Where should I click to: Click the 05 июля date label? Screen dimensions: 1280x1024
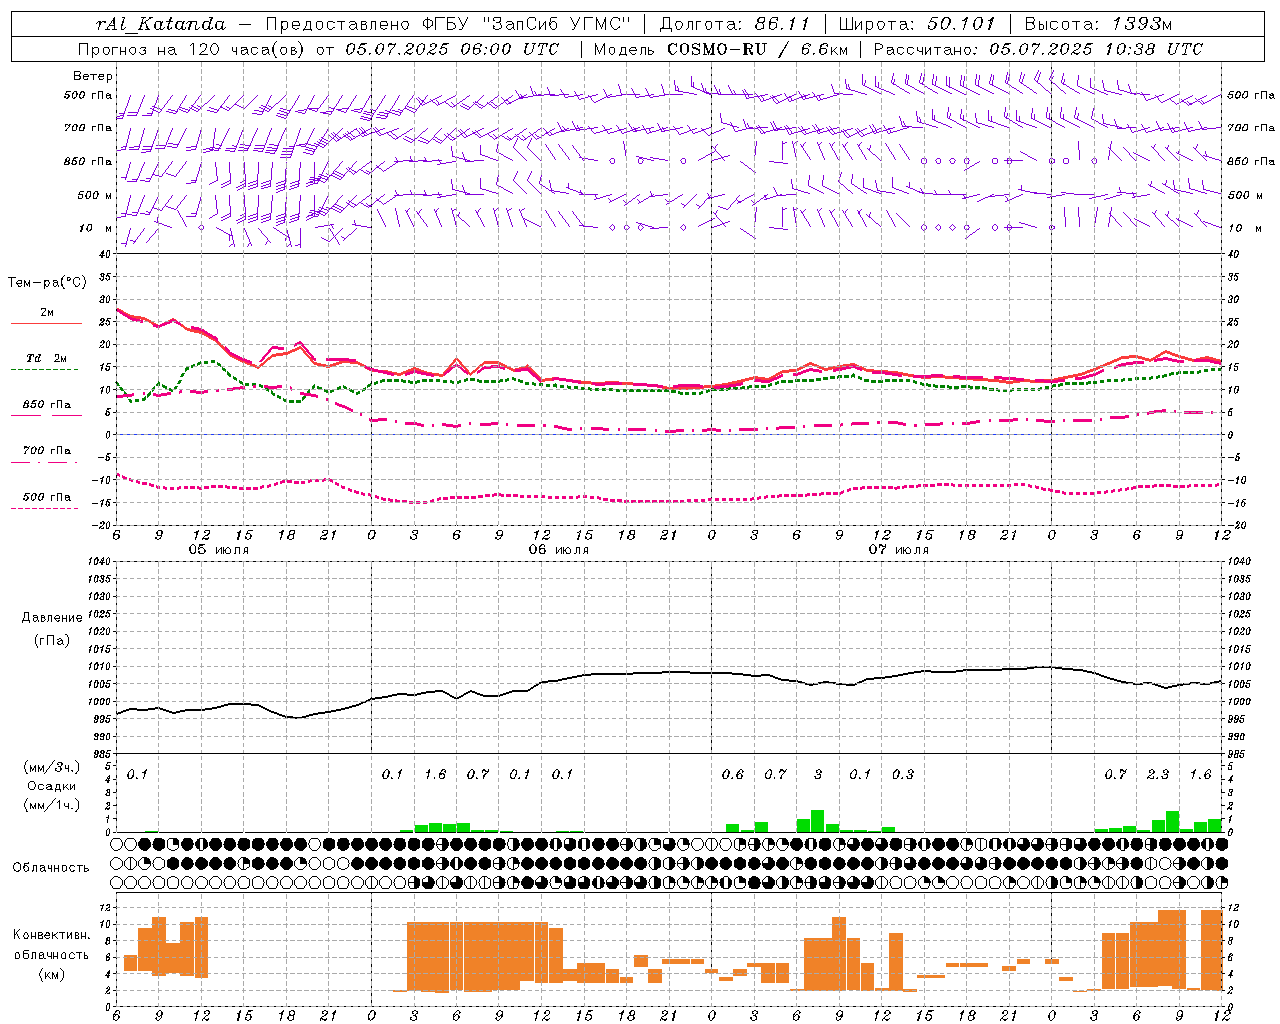click(219, 550)
